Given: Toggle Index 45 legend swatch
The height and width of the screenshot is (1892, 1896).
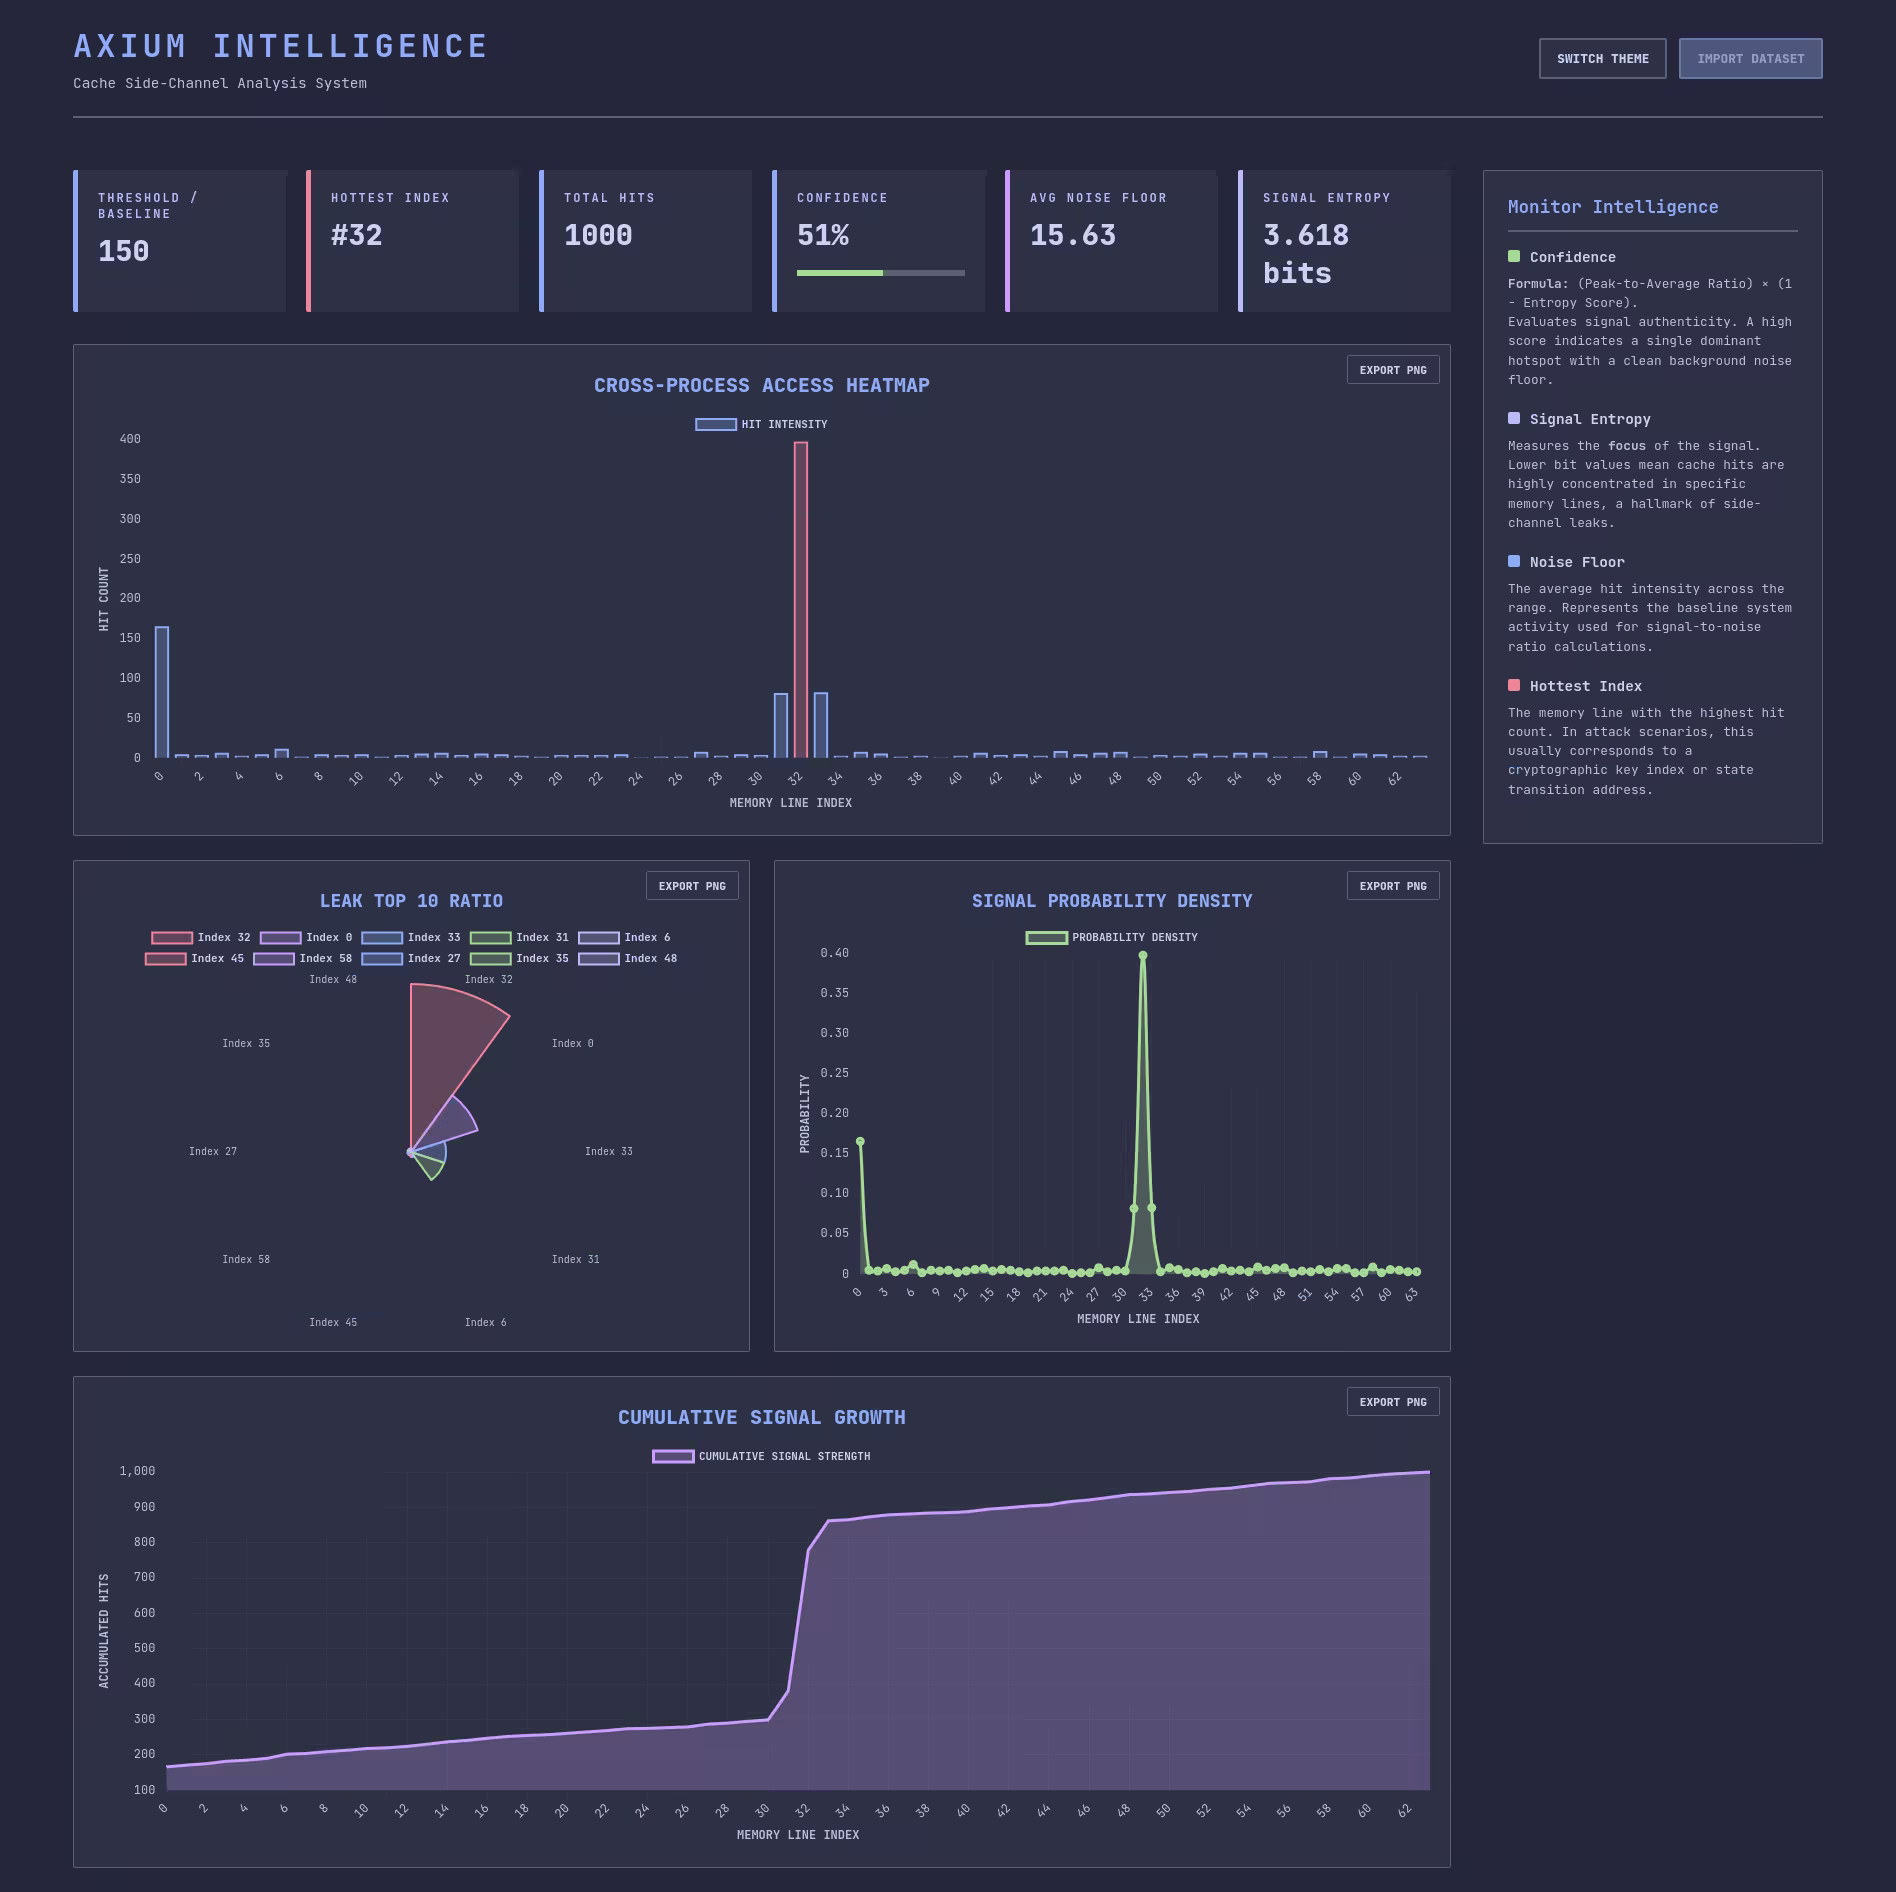Looking at the screenshot, I should (x=166, y=959).
